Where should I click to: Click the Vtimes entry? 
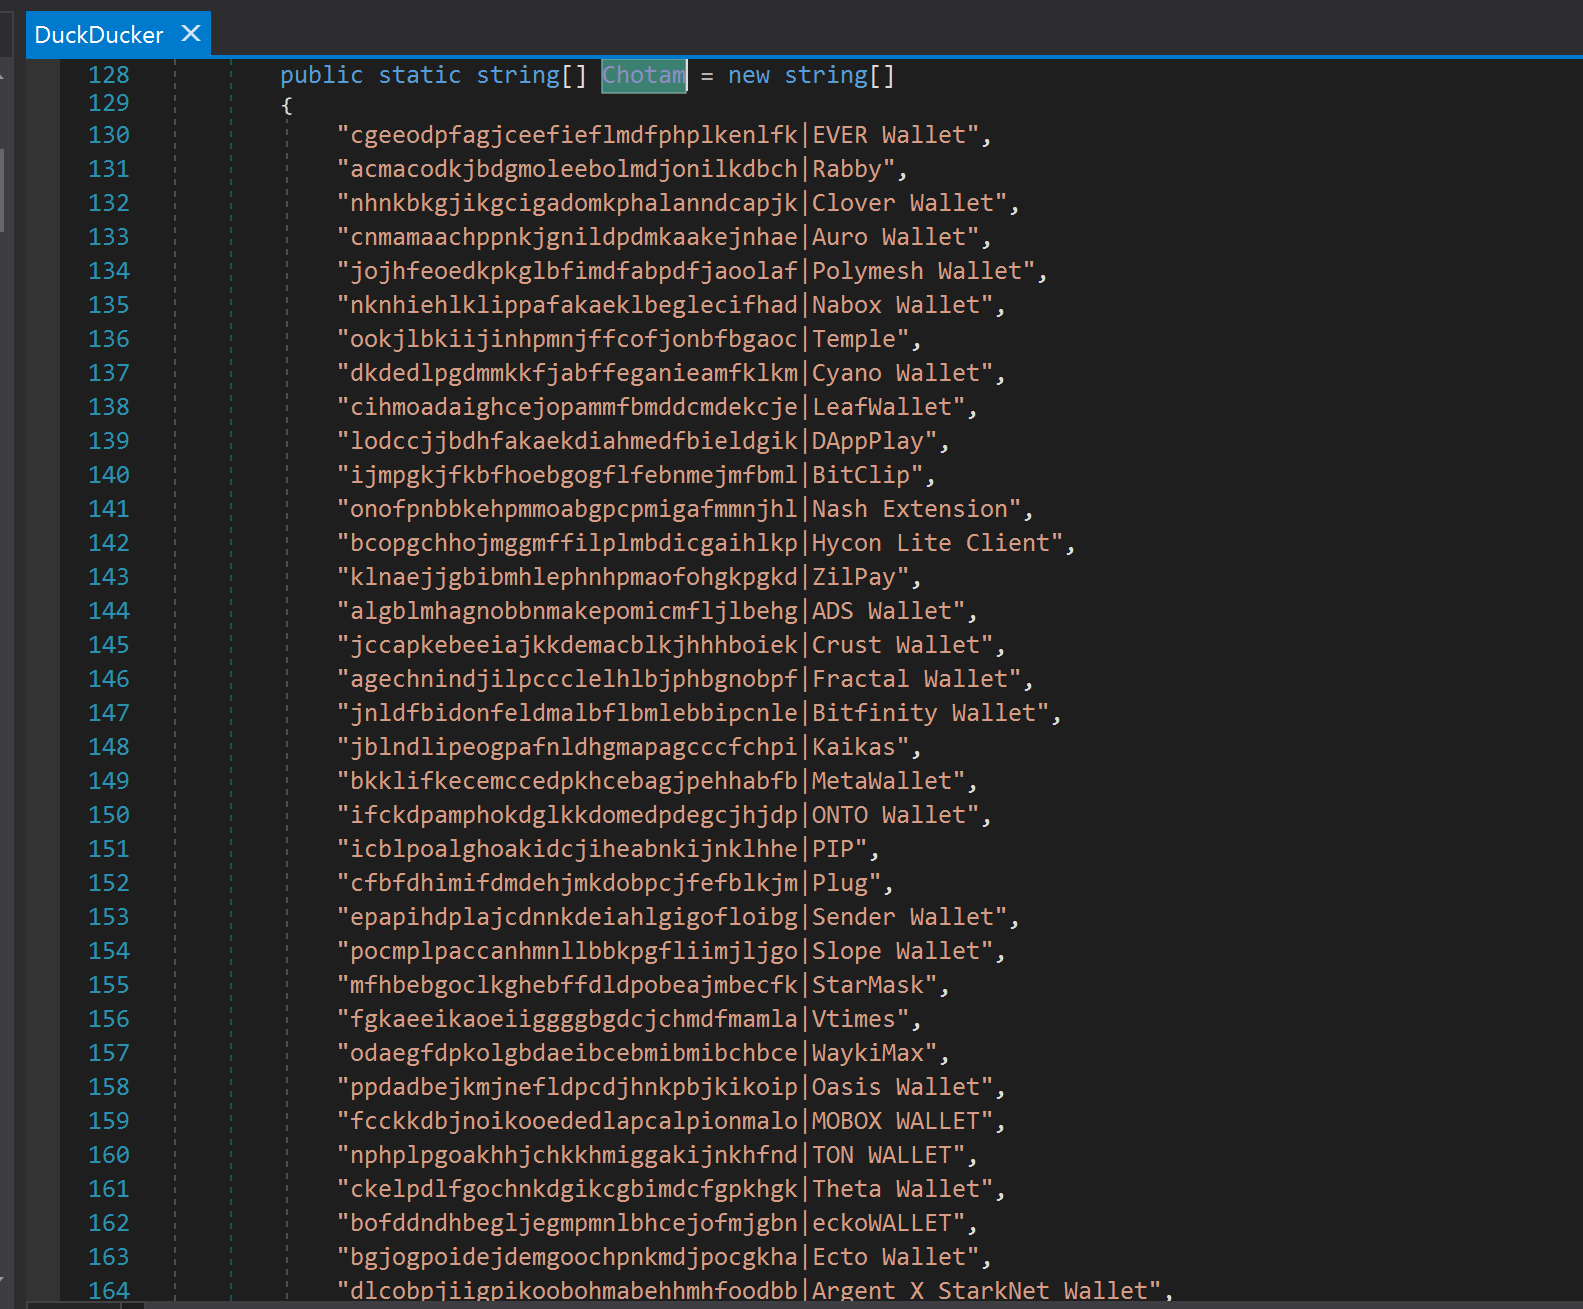(x=630, y=1019)
